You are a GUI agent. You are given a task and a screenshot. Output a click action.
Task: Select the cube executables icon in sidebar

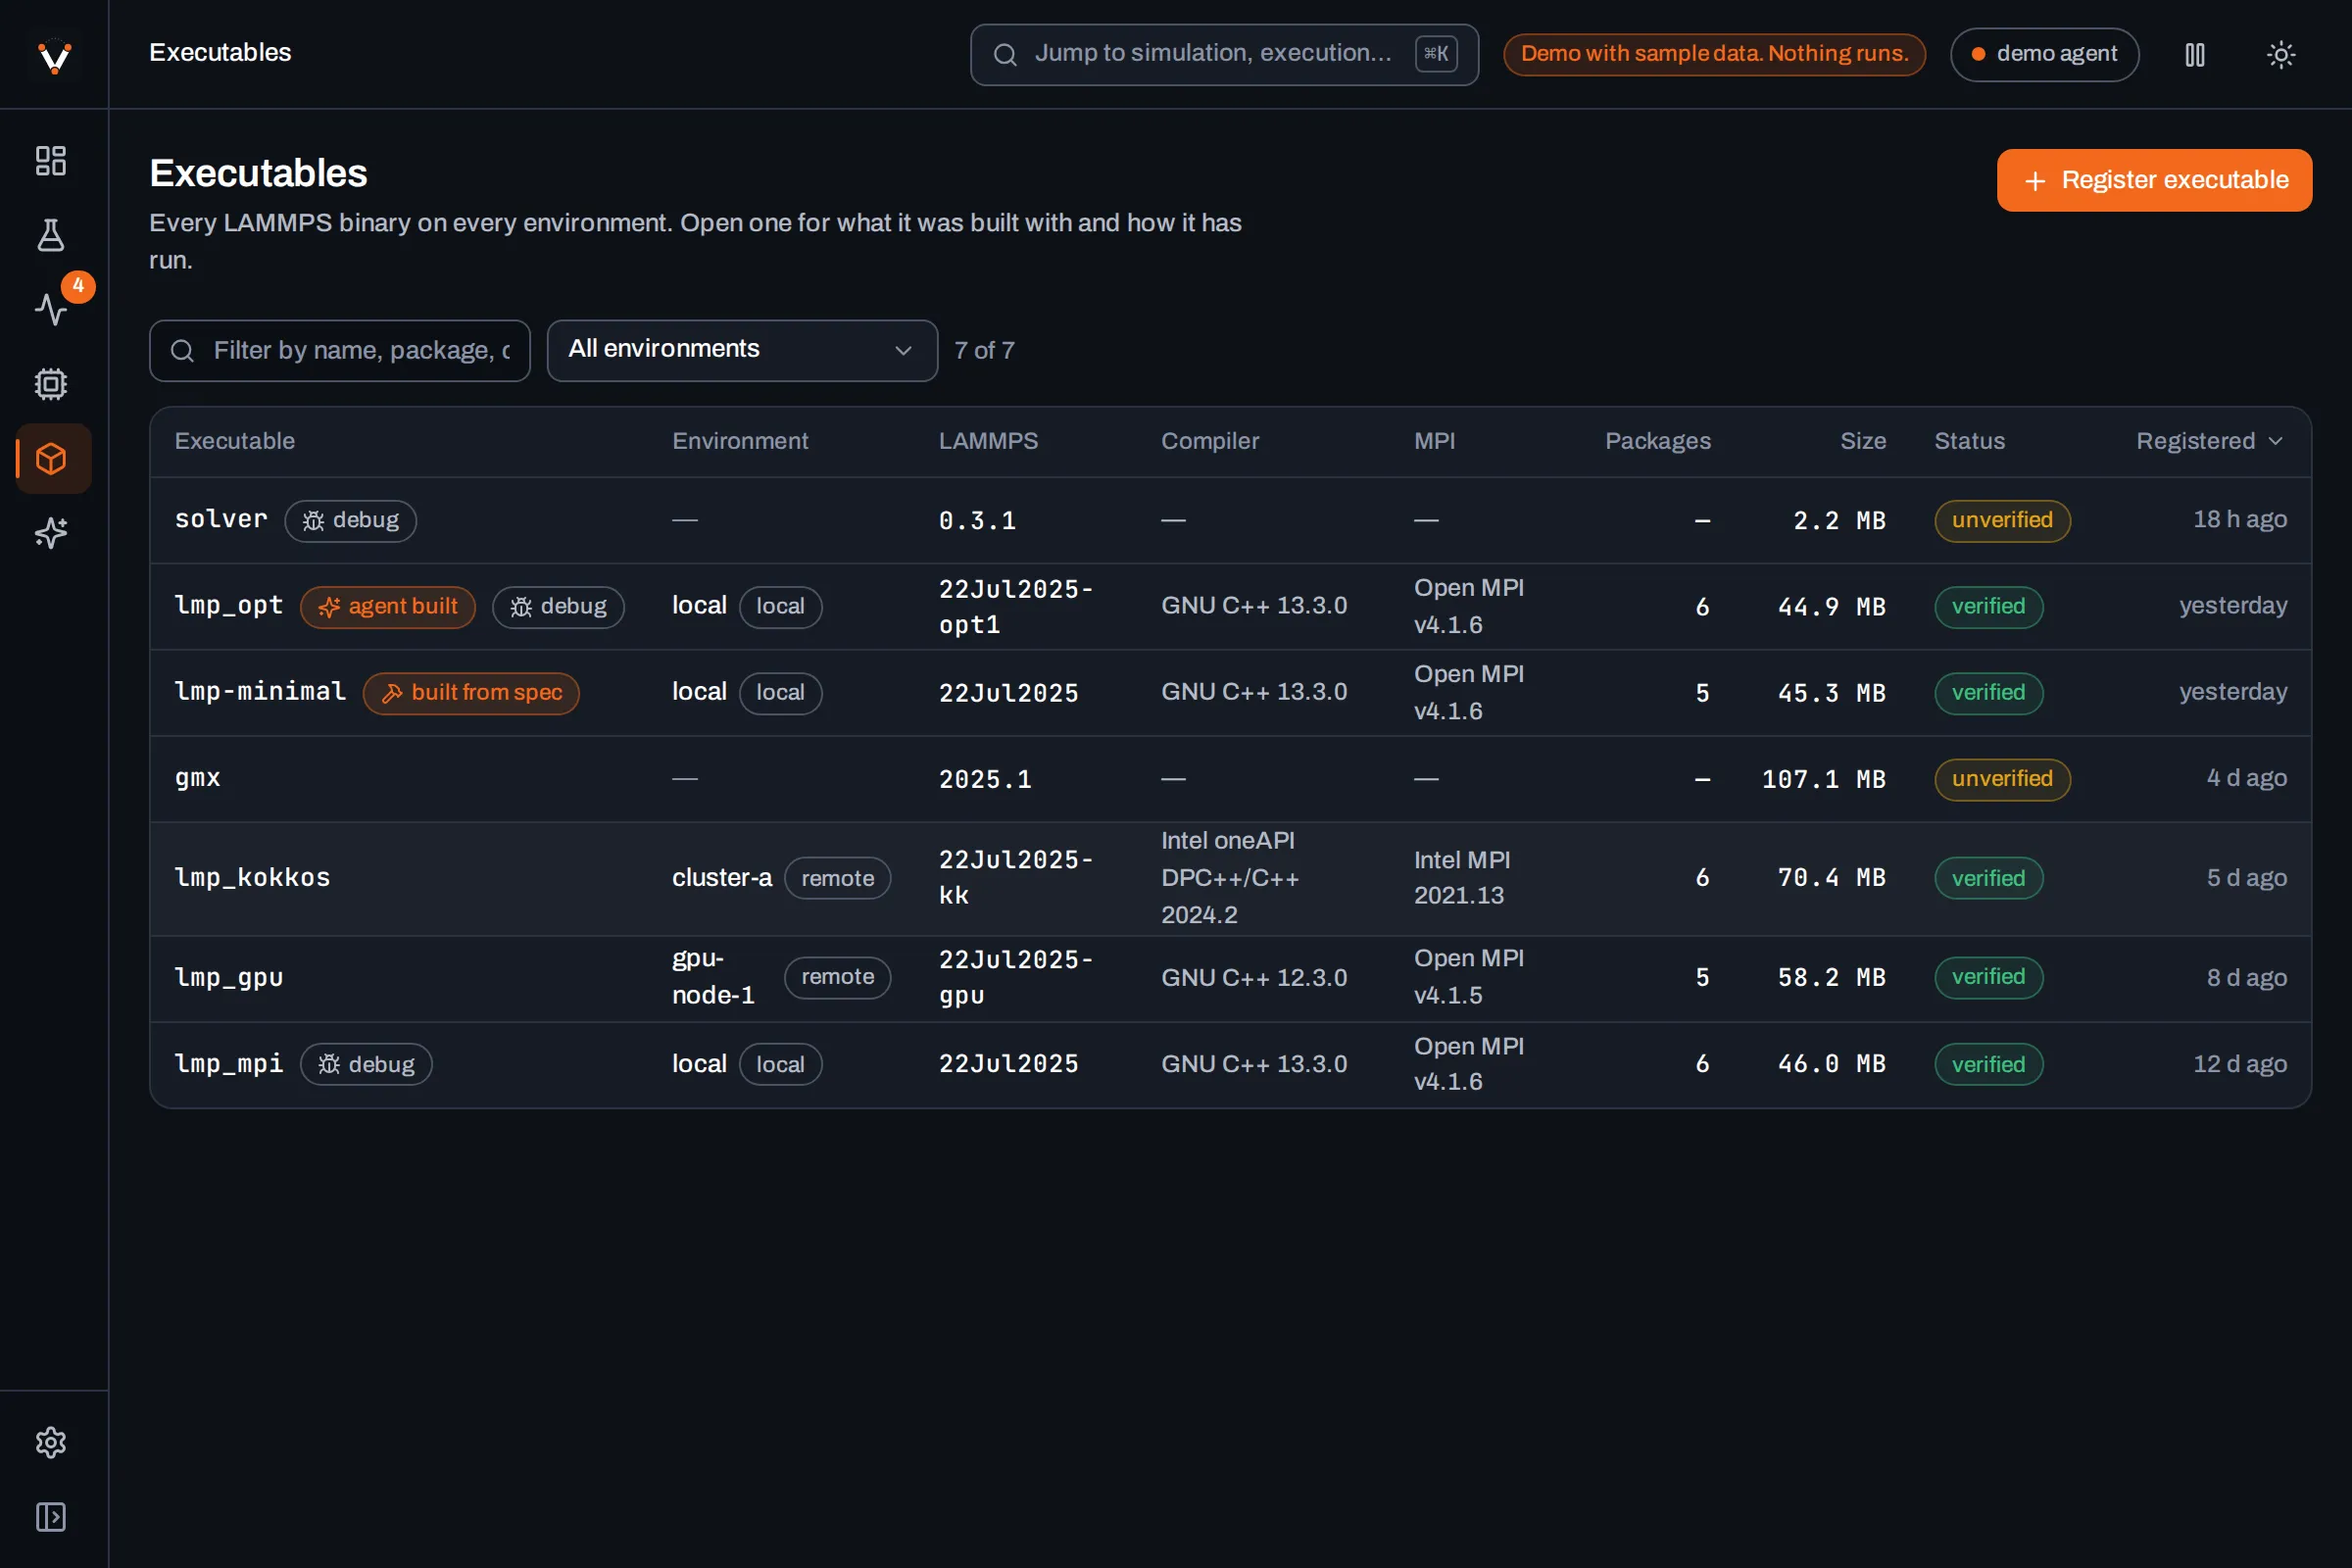pos(51,459)
